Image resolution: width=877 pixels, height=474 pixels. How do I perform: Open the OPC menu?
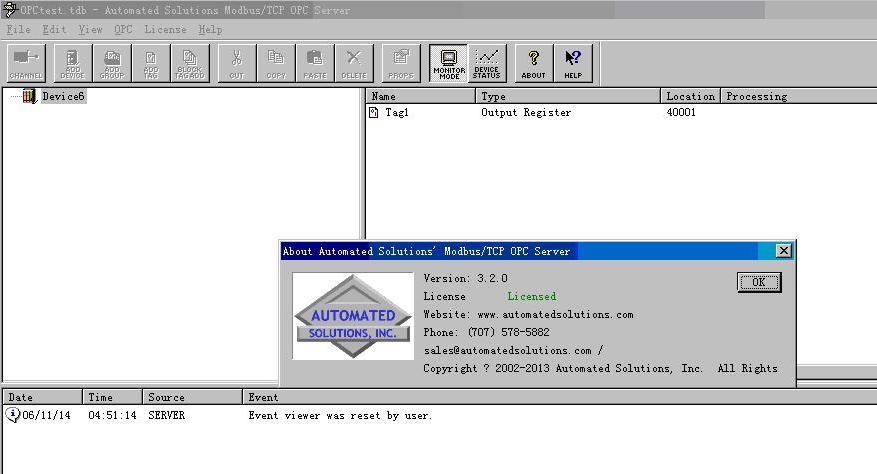click(x=123, y=30)
